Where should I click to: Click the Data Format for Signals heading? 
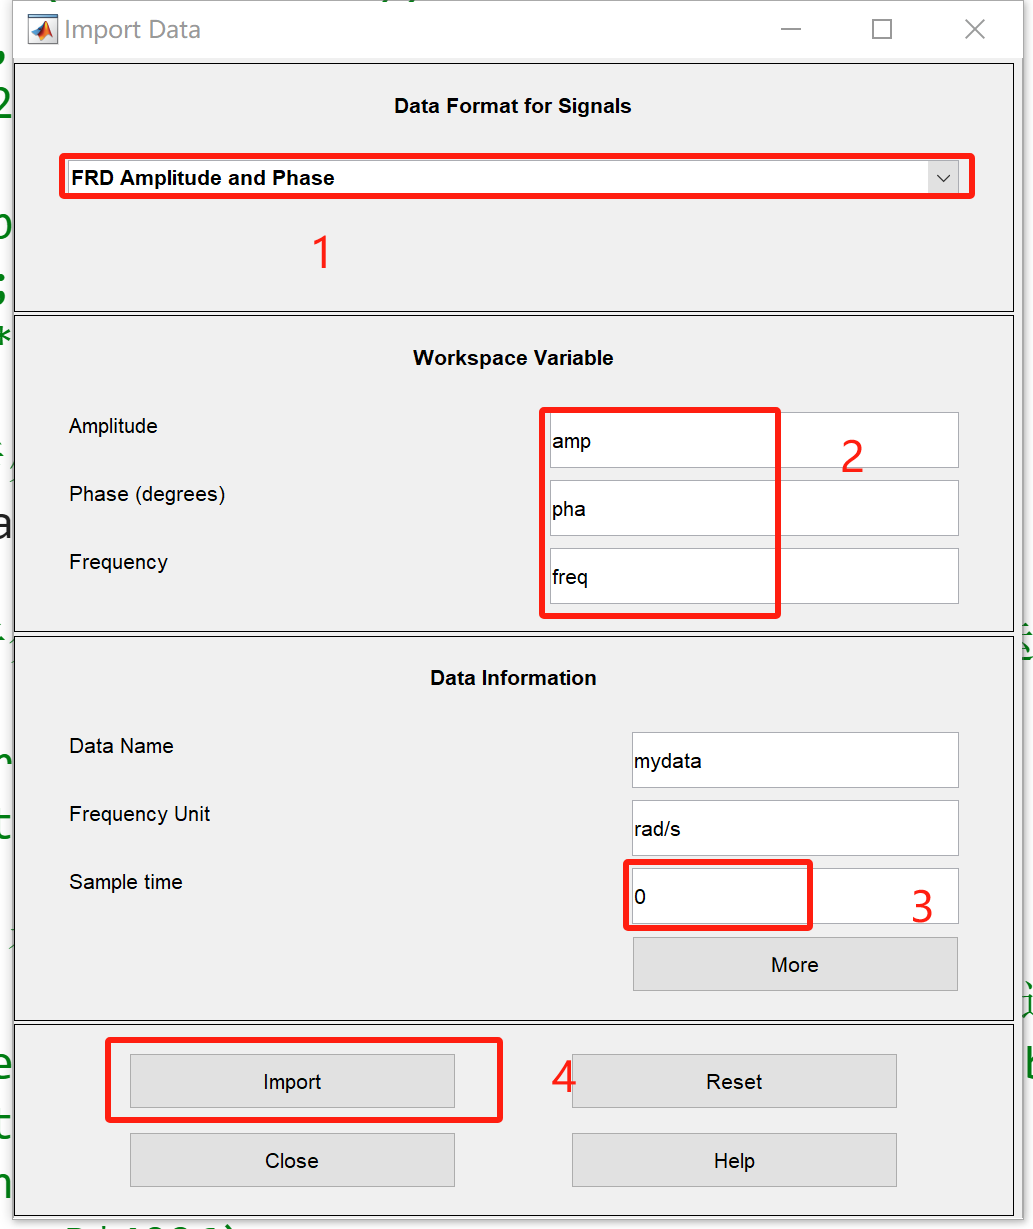[x=513, y=106]
